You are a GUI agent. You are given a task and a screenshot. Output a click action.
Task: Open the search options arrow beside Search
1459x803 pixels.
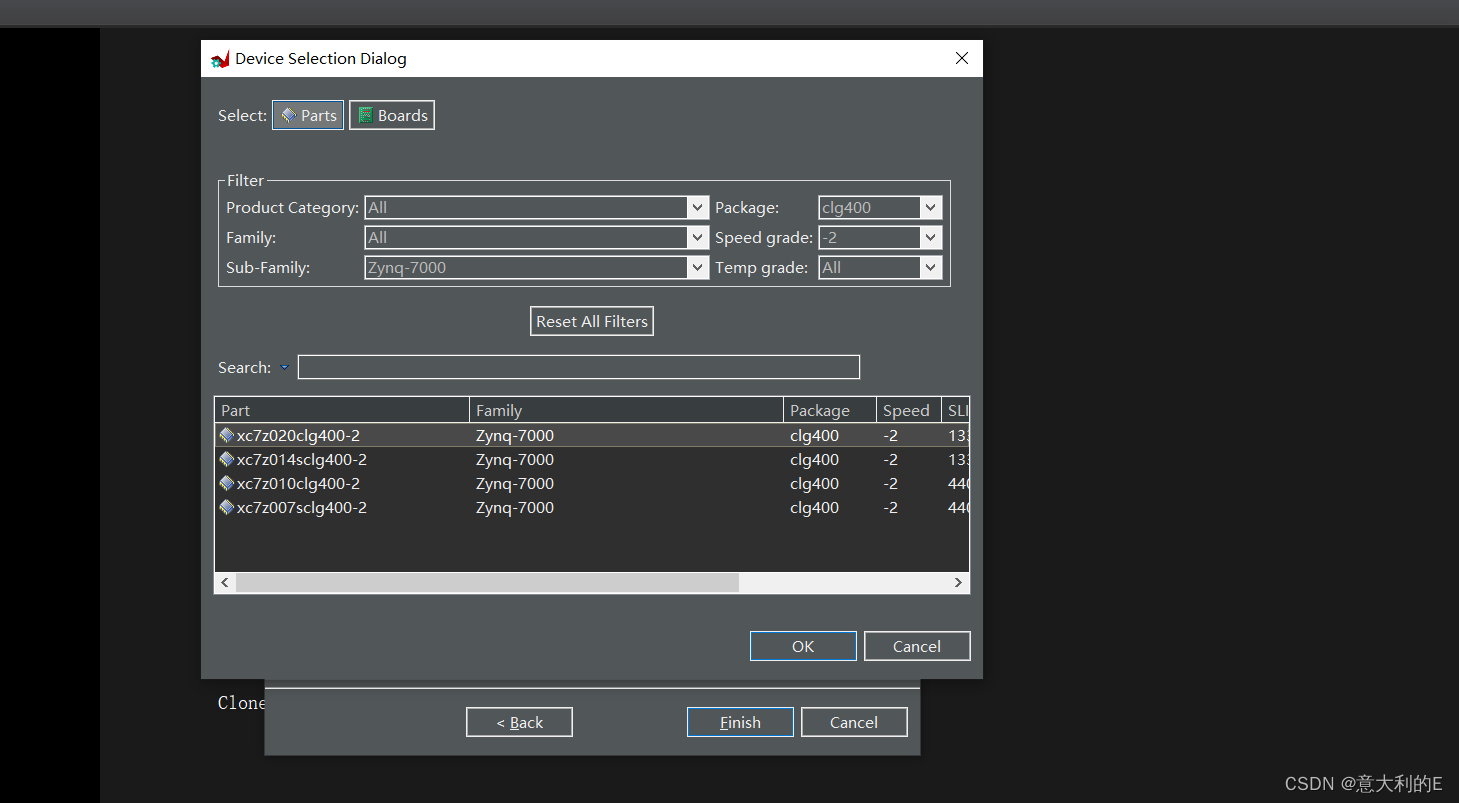point(284,367)
